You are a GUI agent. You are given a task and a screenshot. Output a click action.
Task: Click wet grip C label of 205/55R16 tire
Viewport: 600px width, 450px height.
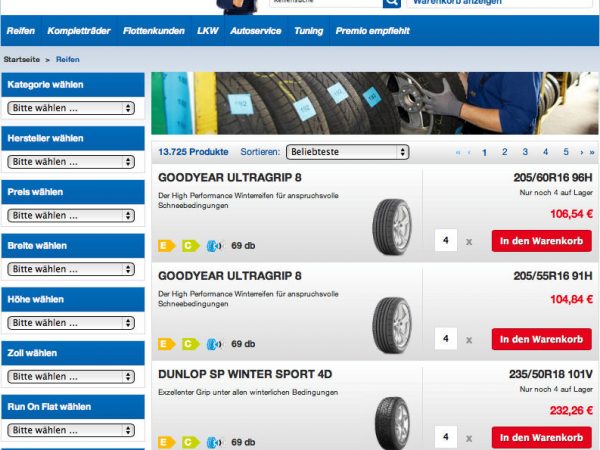click(191, 344)
